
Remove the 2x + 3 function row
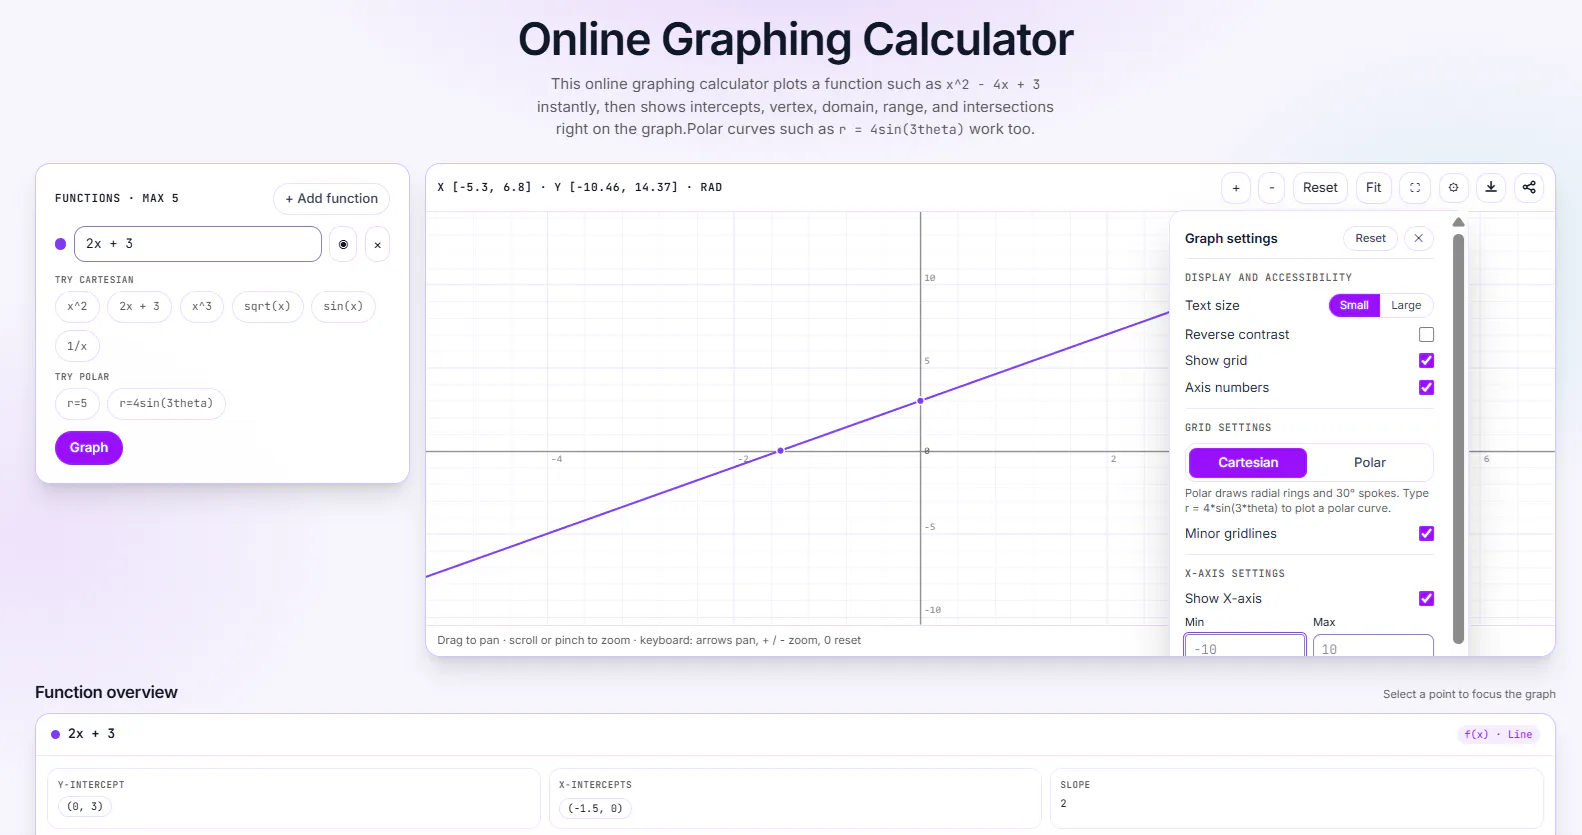coord(377,244)
